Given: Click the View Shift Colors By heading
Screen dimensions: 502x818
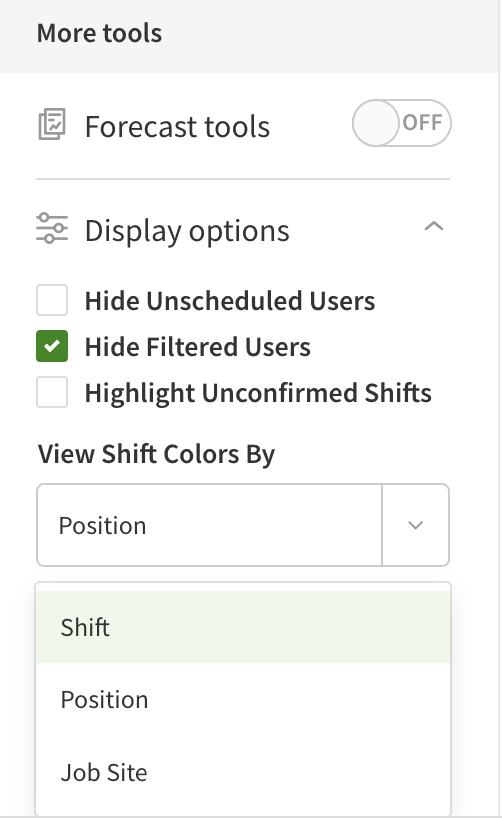Looking at the screenshot, I should pos(156,454).
